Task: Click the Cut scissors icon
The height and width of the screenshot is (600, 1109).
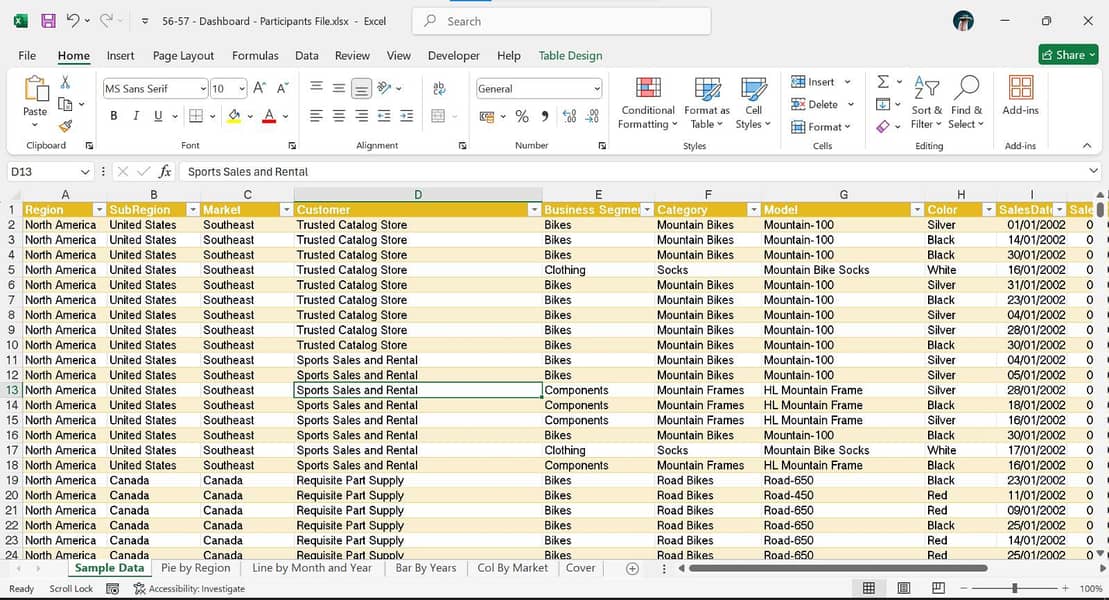Action: pos(65,83)
